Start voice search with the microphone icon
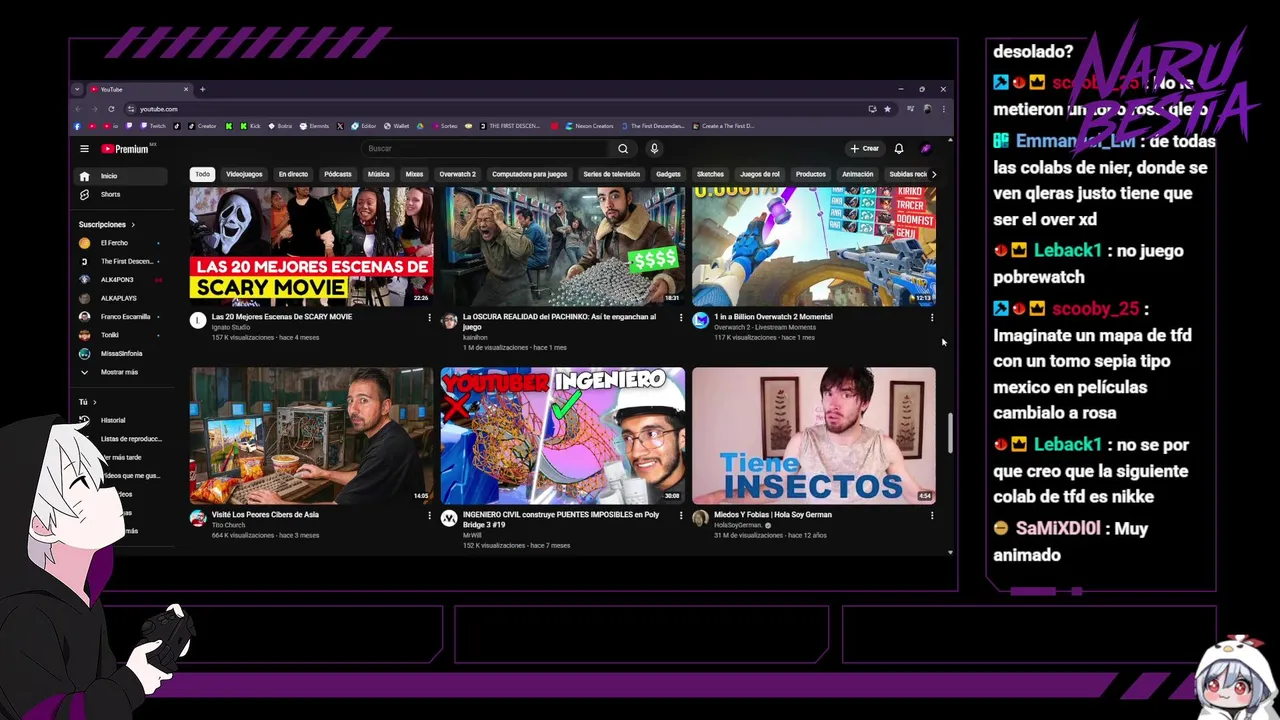The image size is (1280, 720). click(x=654, y=149)
